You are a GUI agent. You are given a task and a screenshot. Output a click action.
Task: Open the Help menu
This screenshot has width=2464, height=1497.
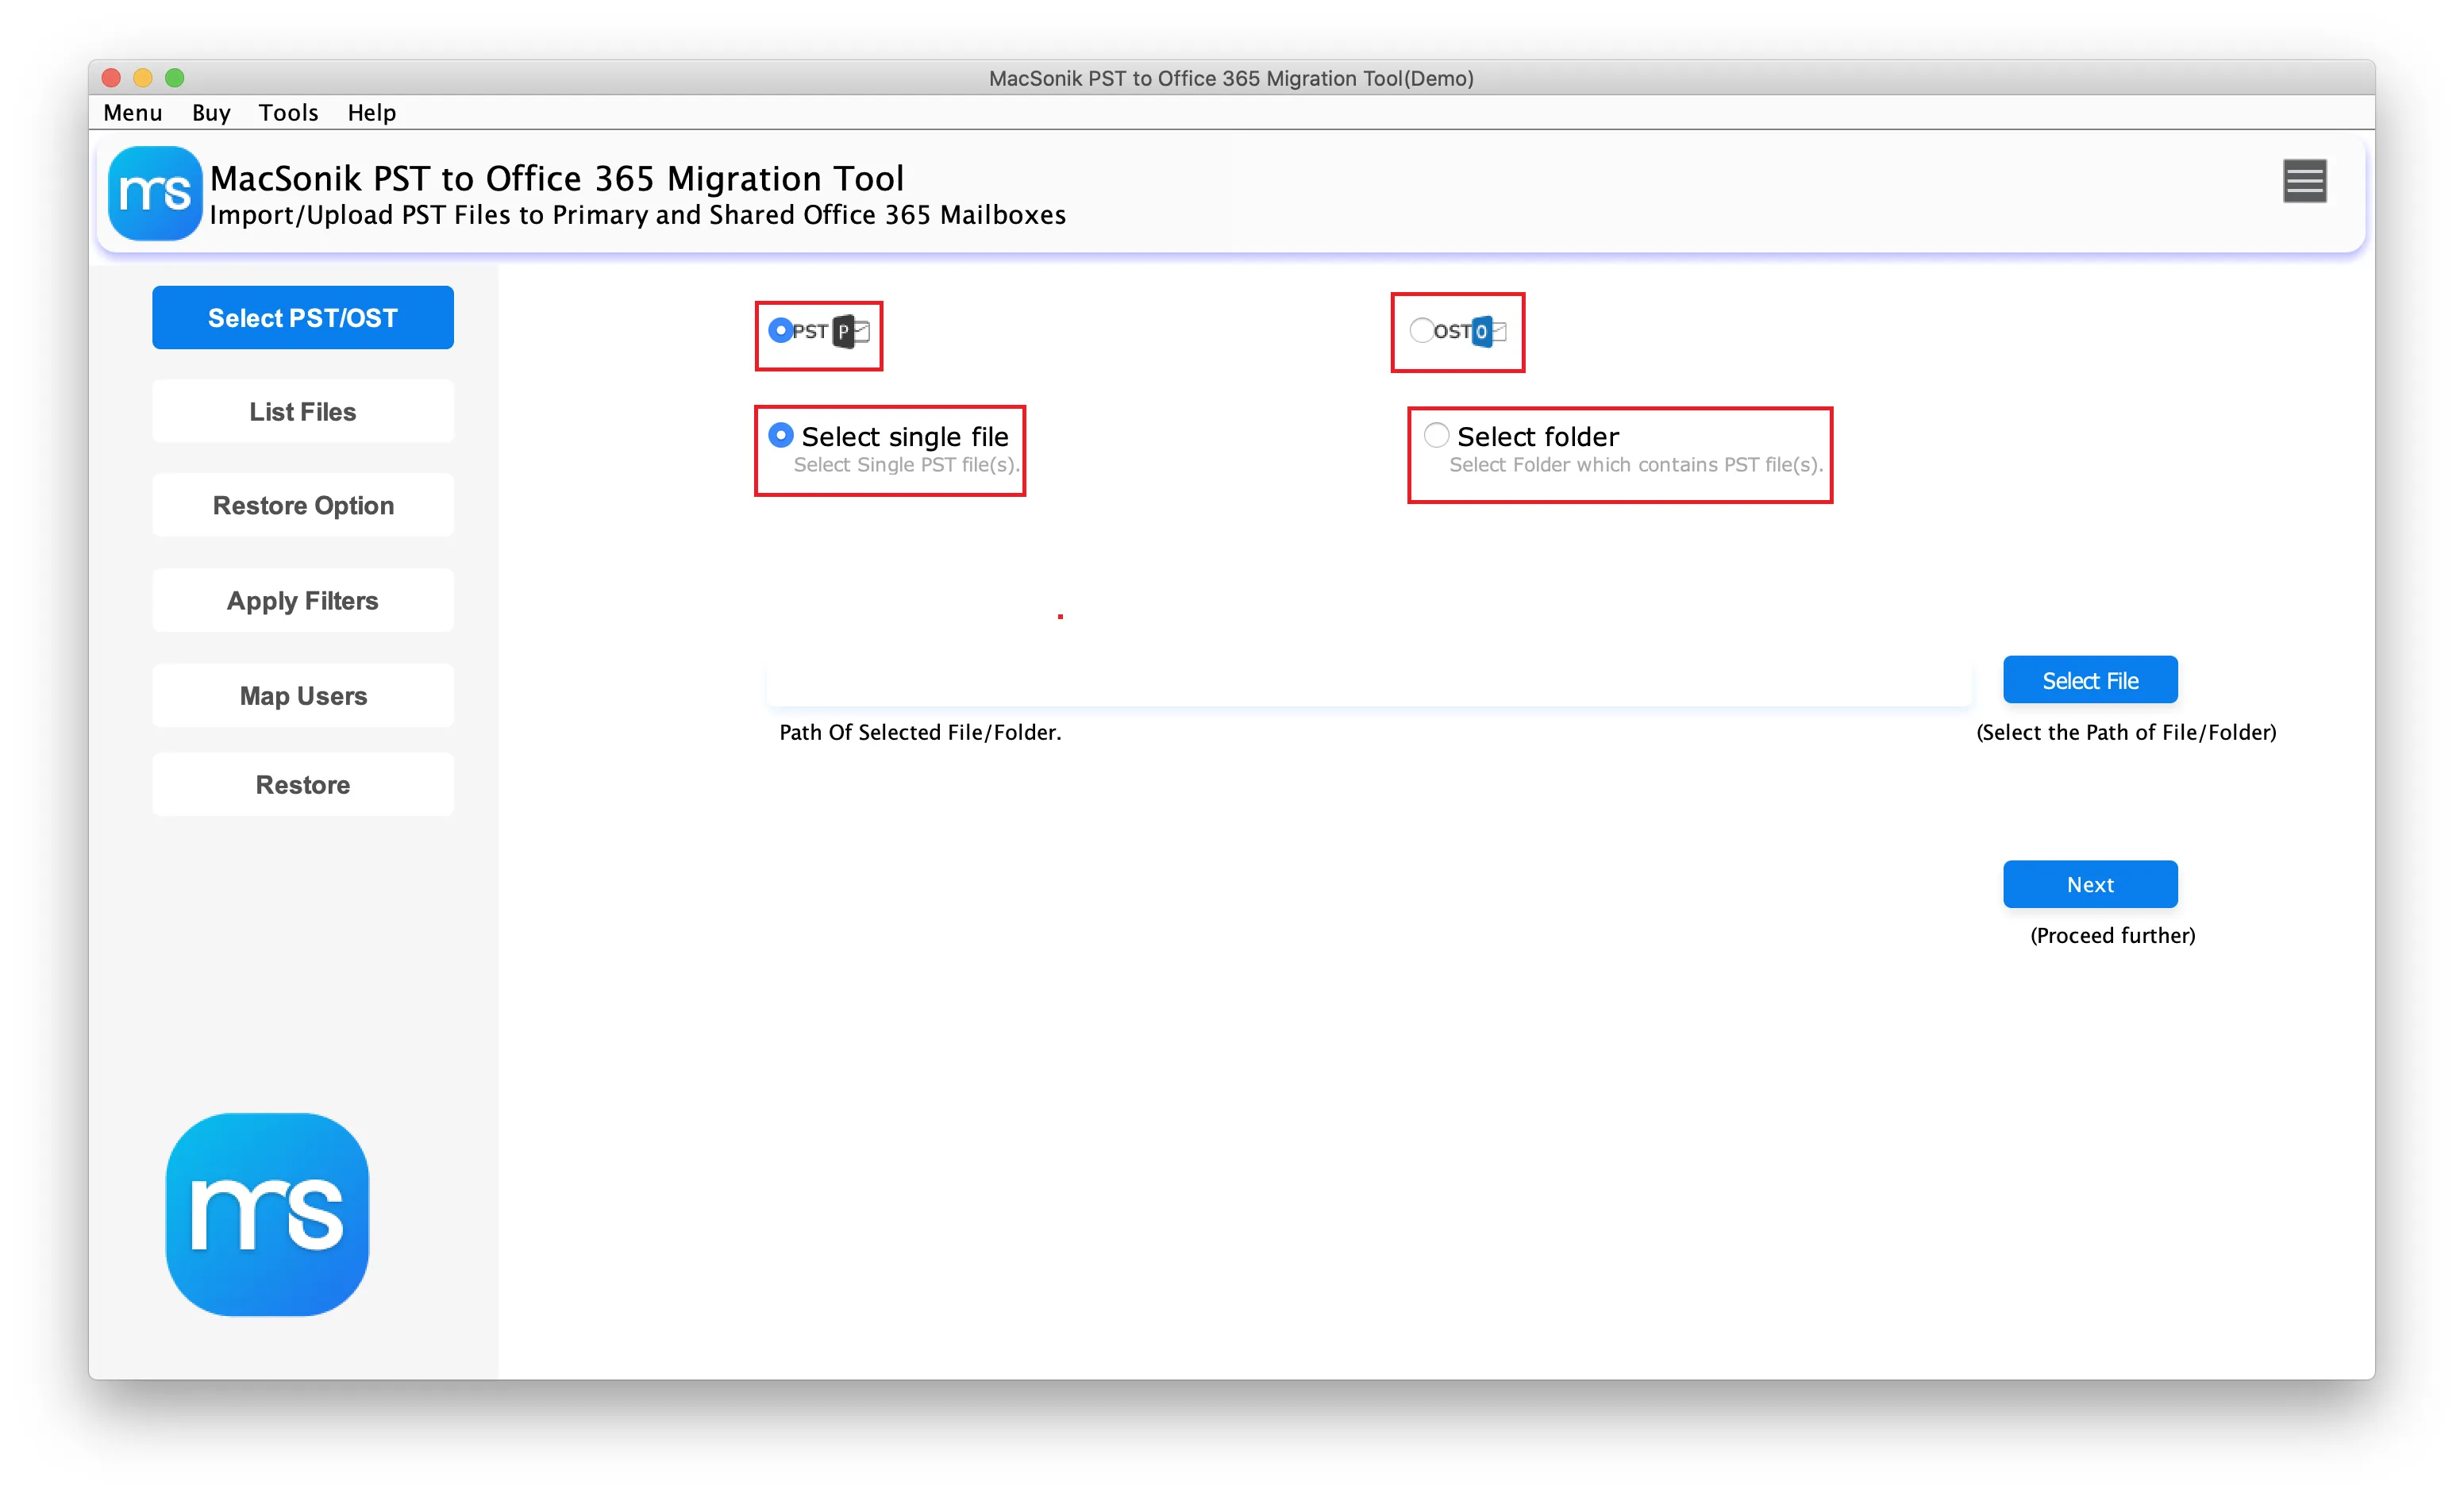[372, 112]
